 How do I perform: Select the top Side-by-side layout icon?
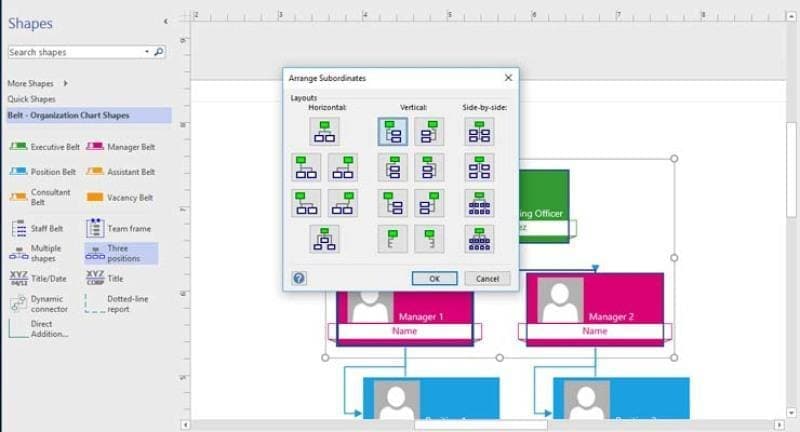[479, 132]
